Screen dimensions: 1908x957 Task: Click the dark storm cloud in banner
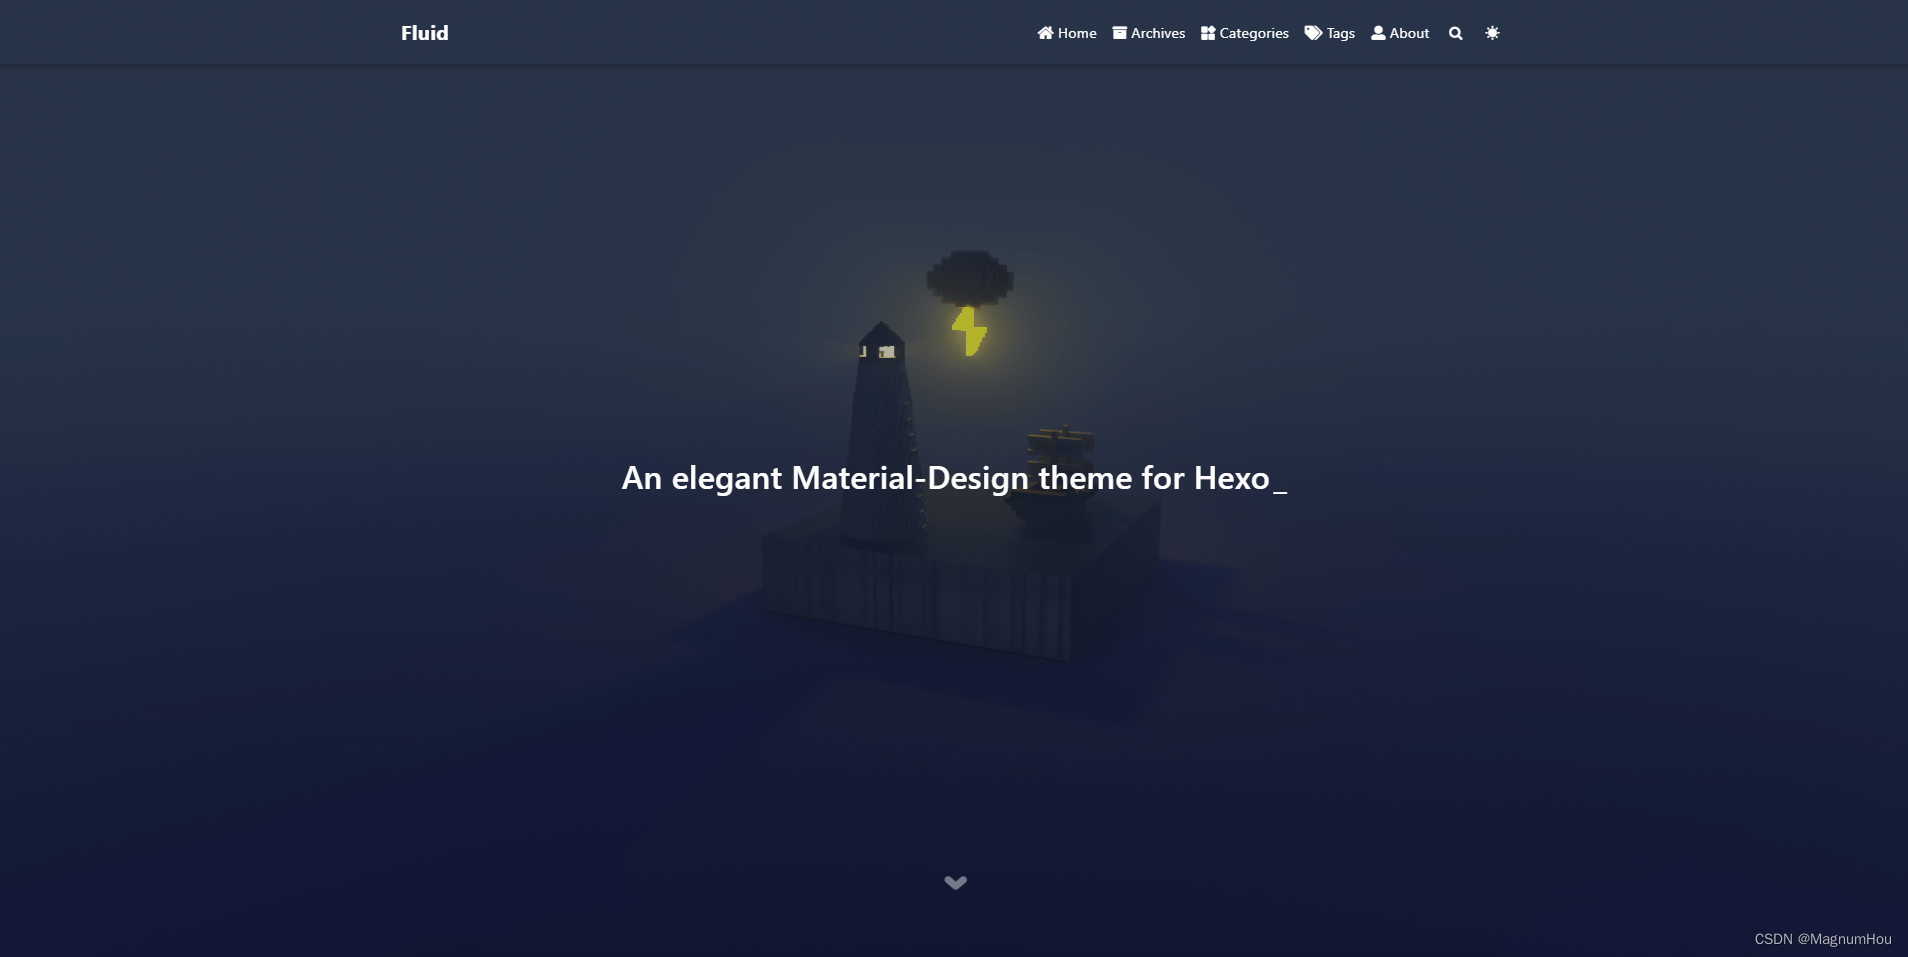click(970, 277)
